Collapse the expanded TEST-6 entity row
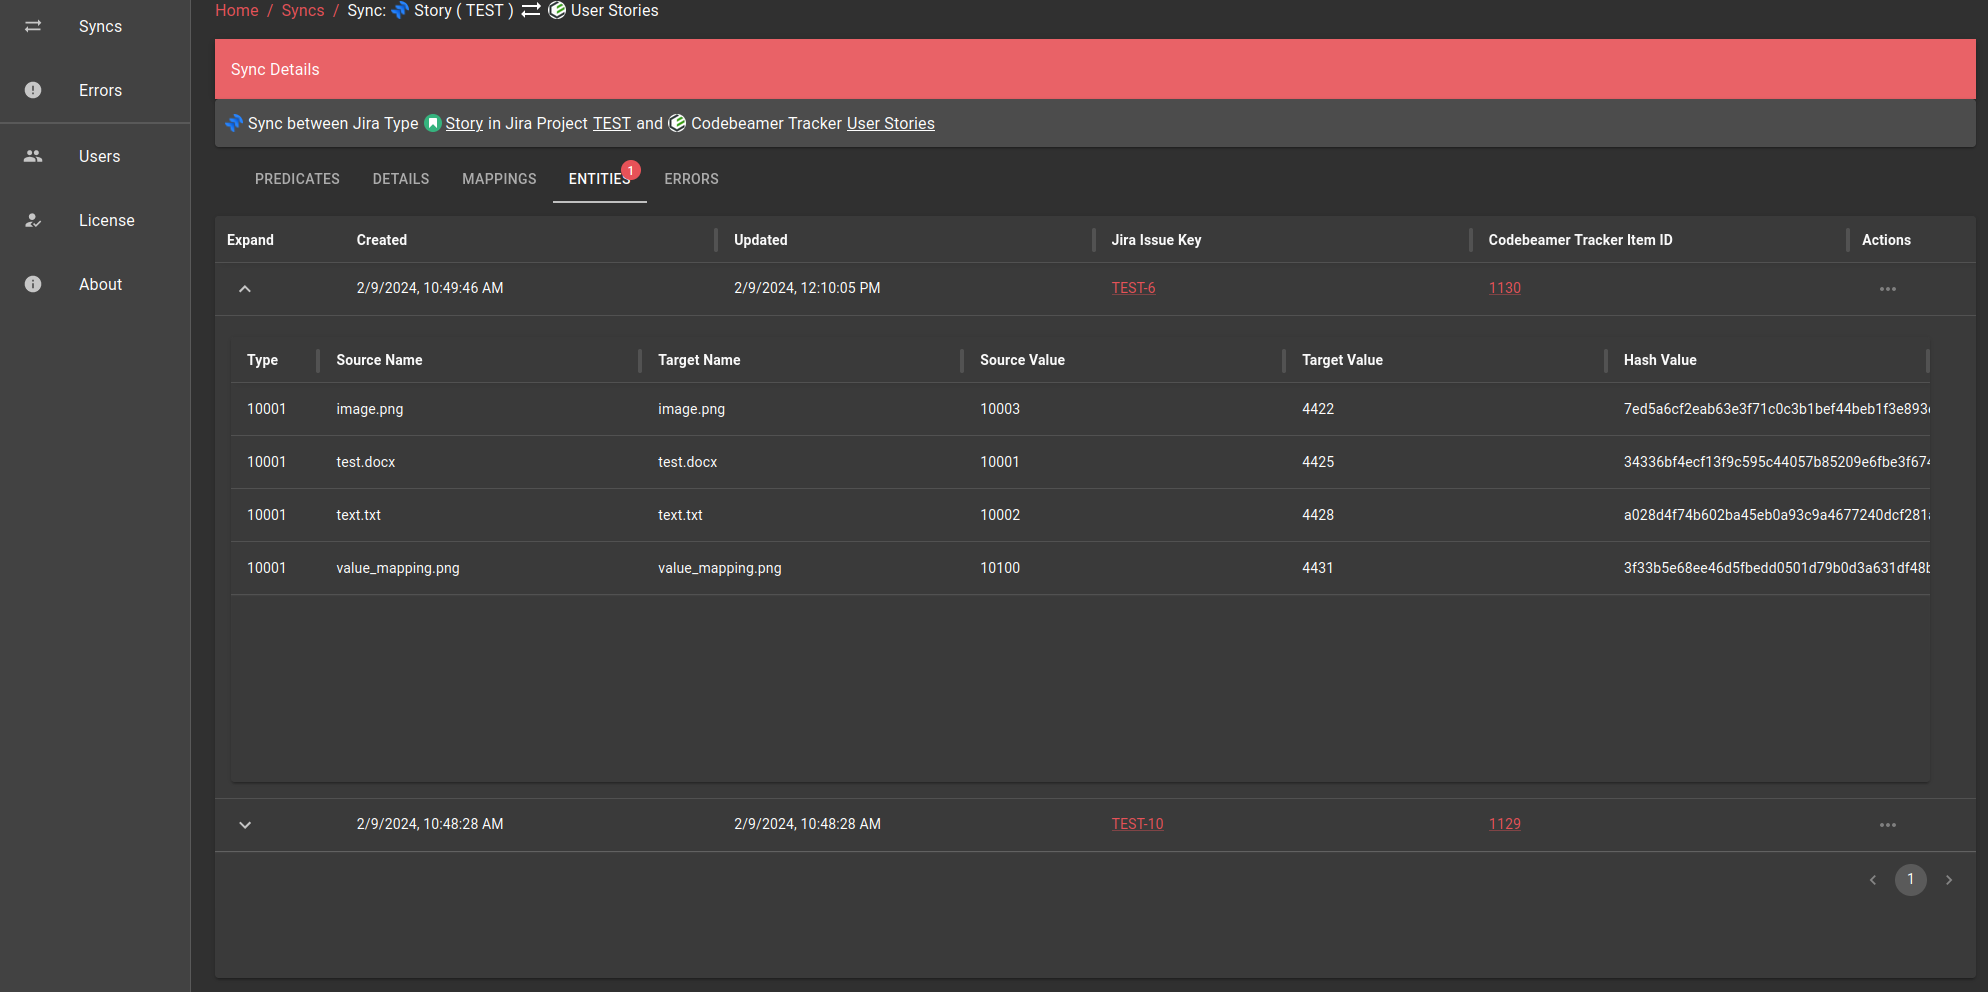Viewport: 1988px width, 992px height. [245, 289]
